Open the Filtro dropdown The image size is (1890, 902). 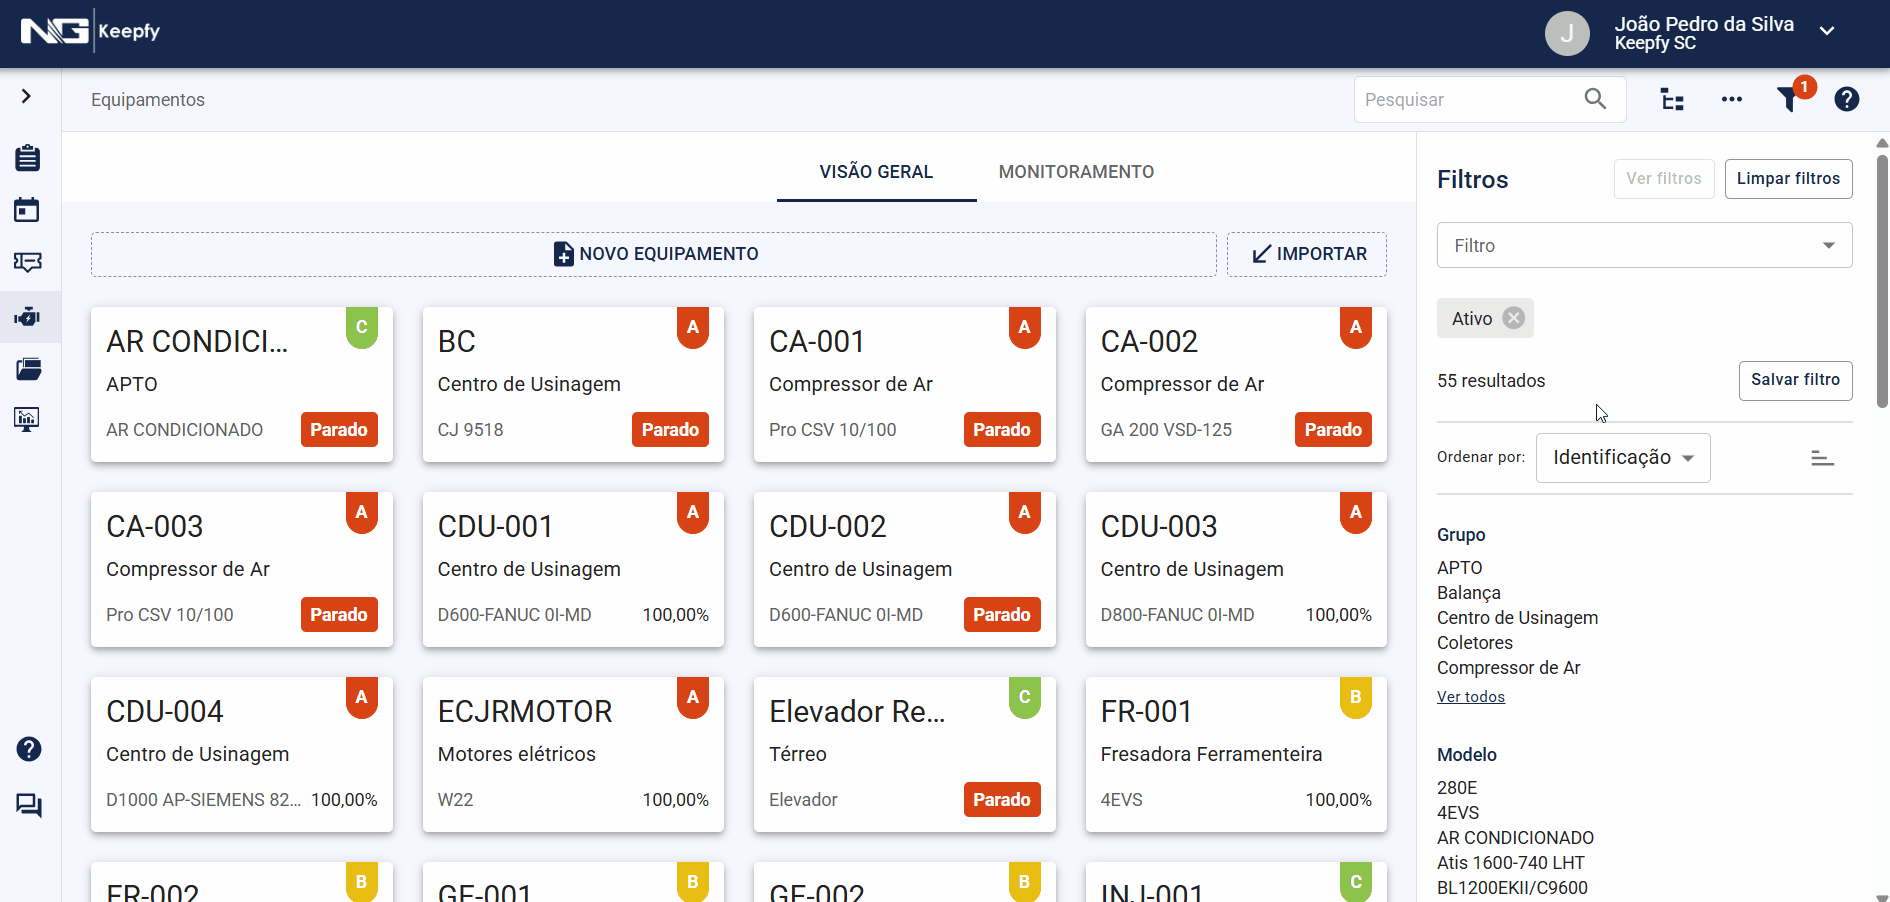coord(1644,246)
